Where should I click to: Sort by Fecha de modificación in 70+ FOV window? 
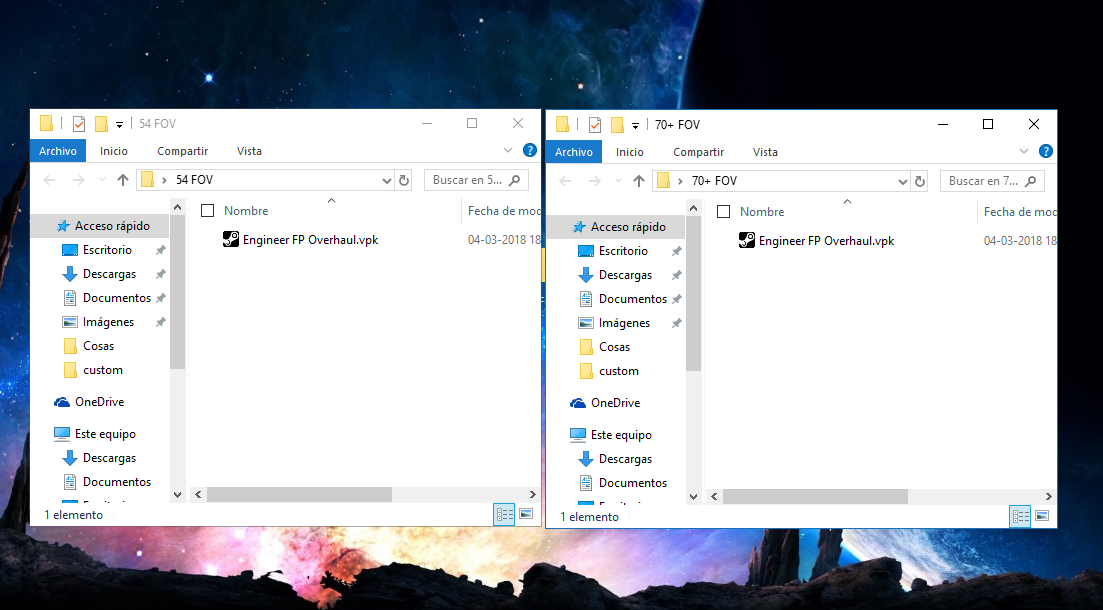point(1020,211)
